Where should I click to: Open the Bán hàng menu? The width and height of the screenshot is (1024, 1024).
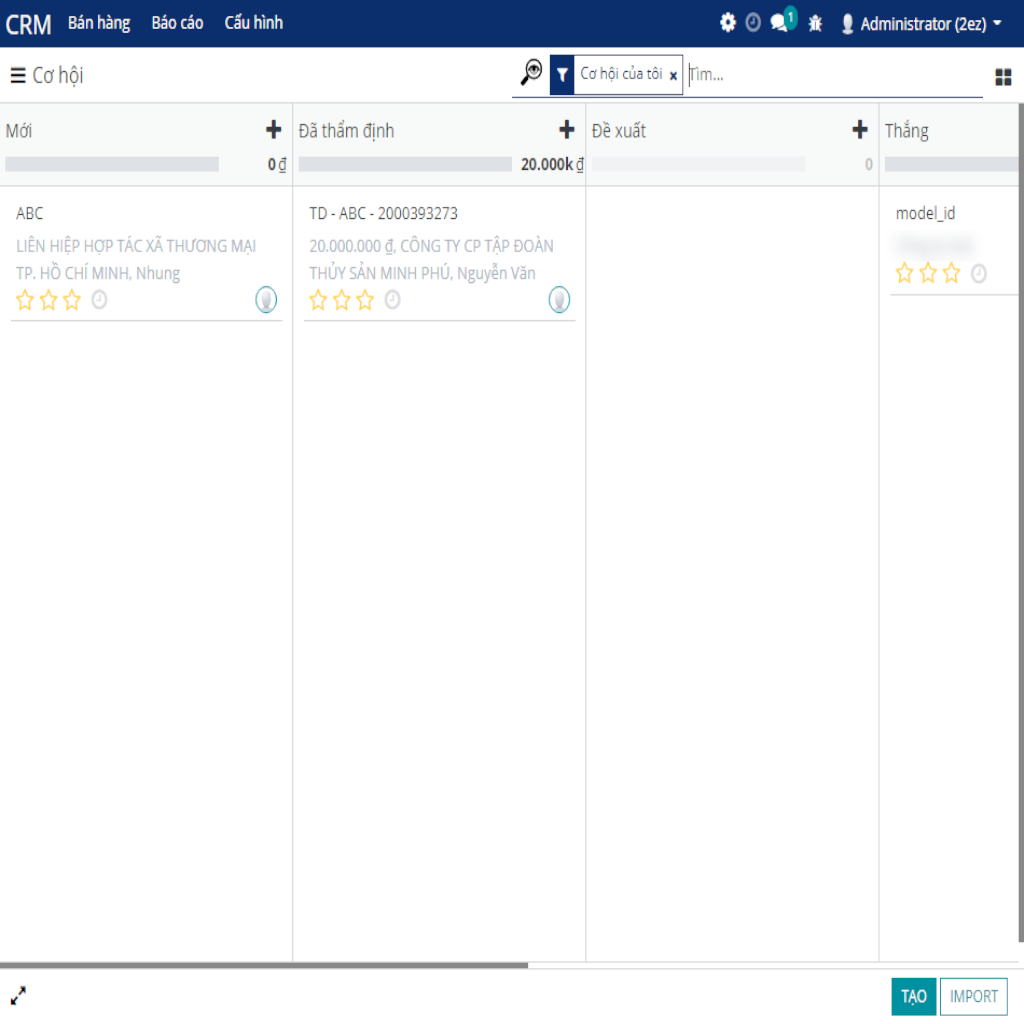click(99, 23)
